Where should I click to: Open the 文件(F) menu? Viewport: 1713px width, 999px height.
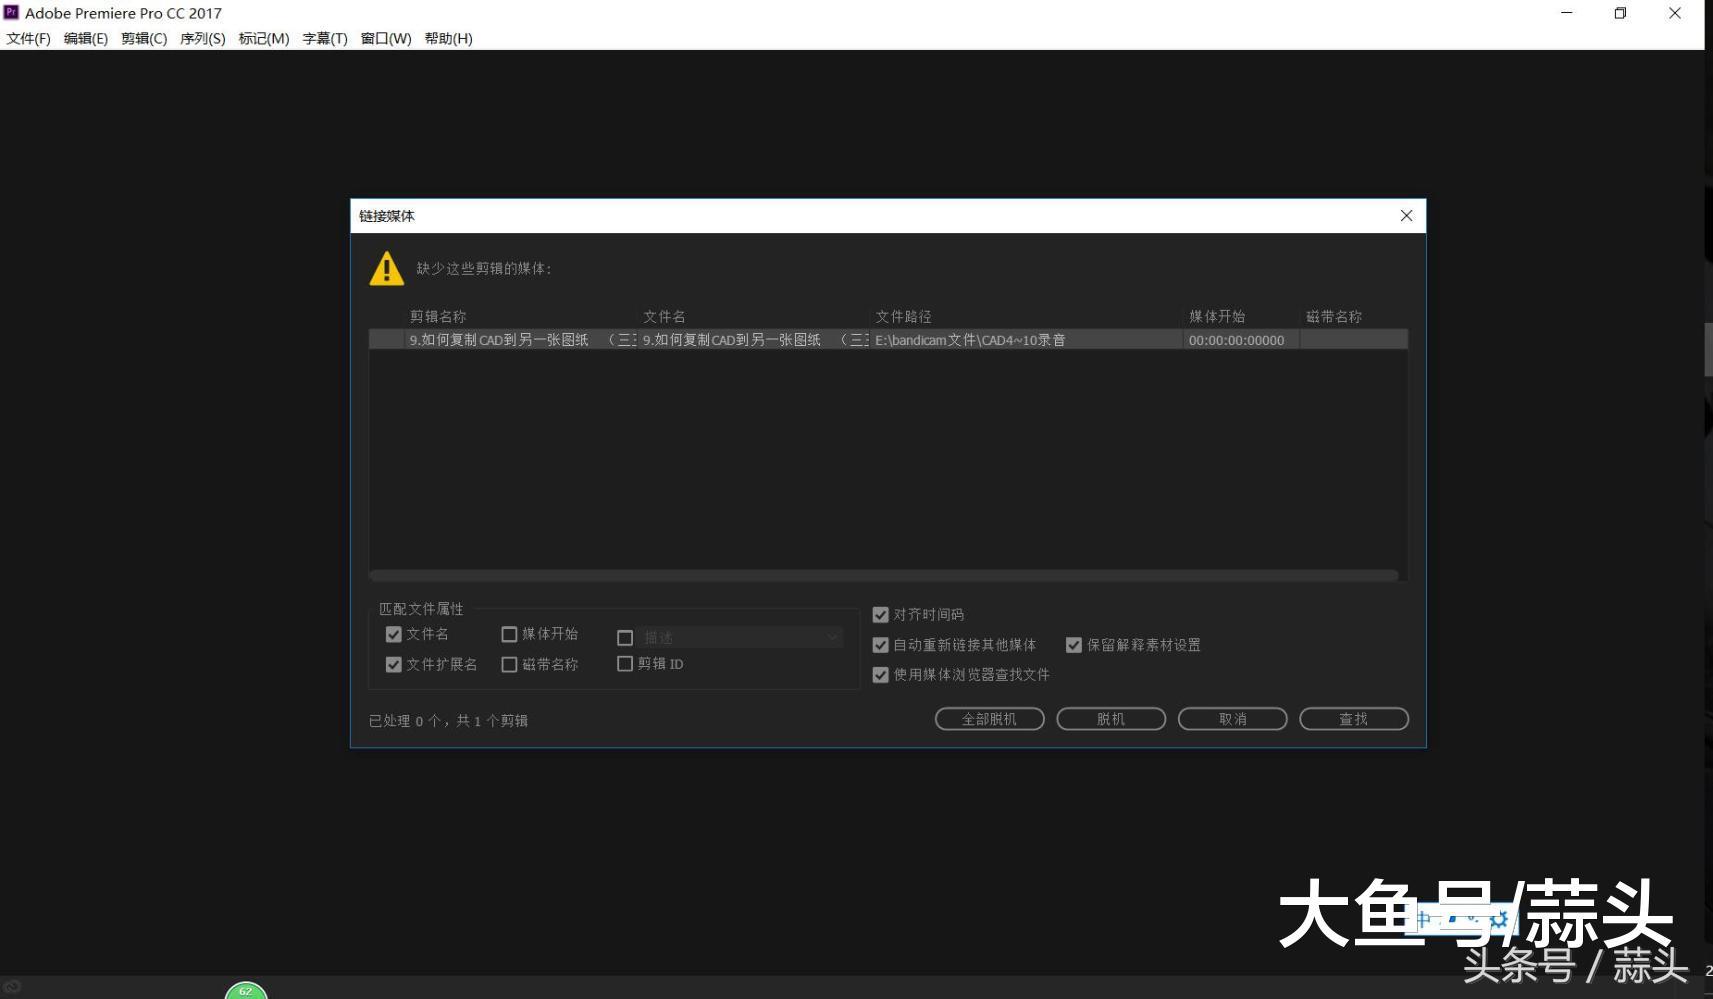[x=28, y=38]
